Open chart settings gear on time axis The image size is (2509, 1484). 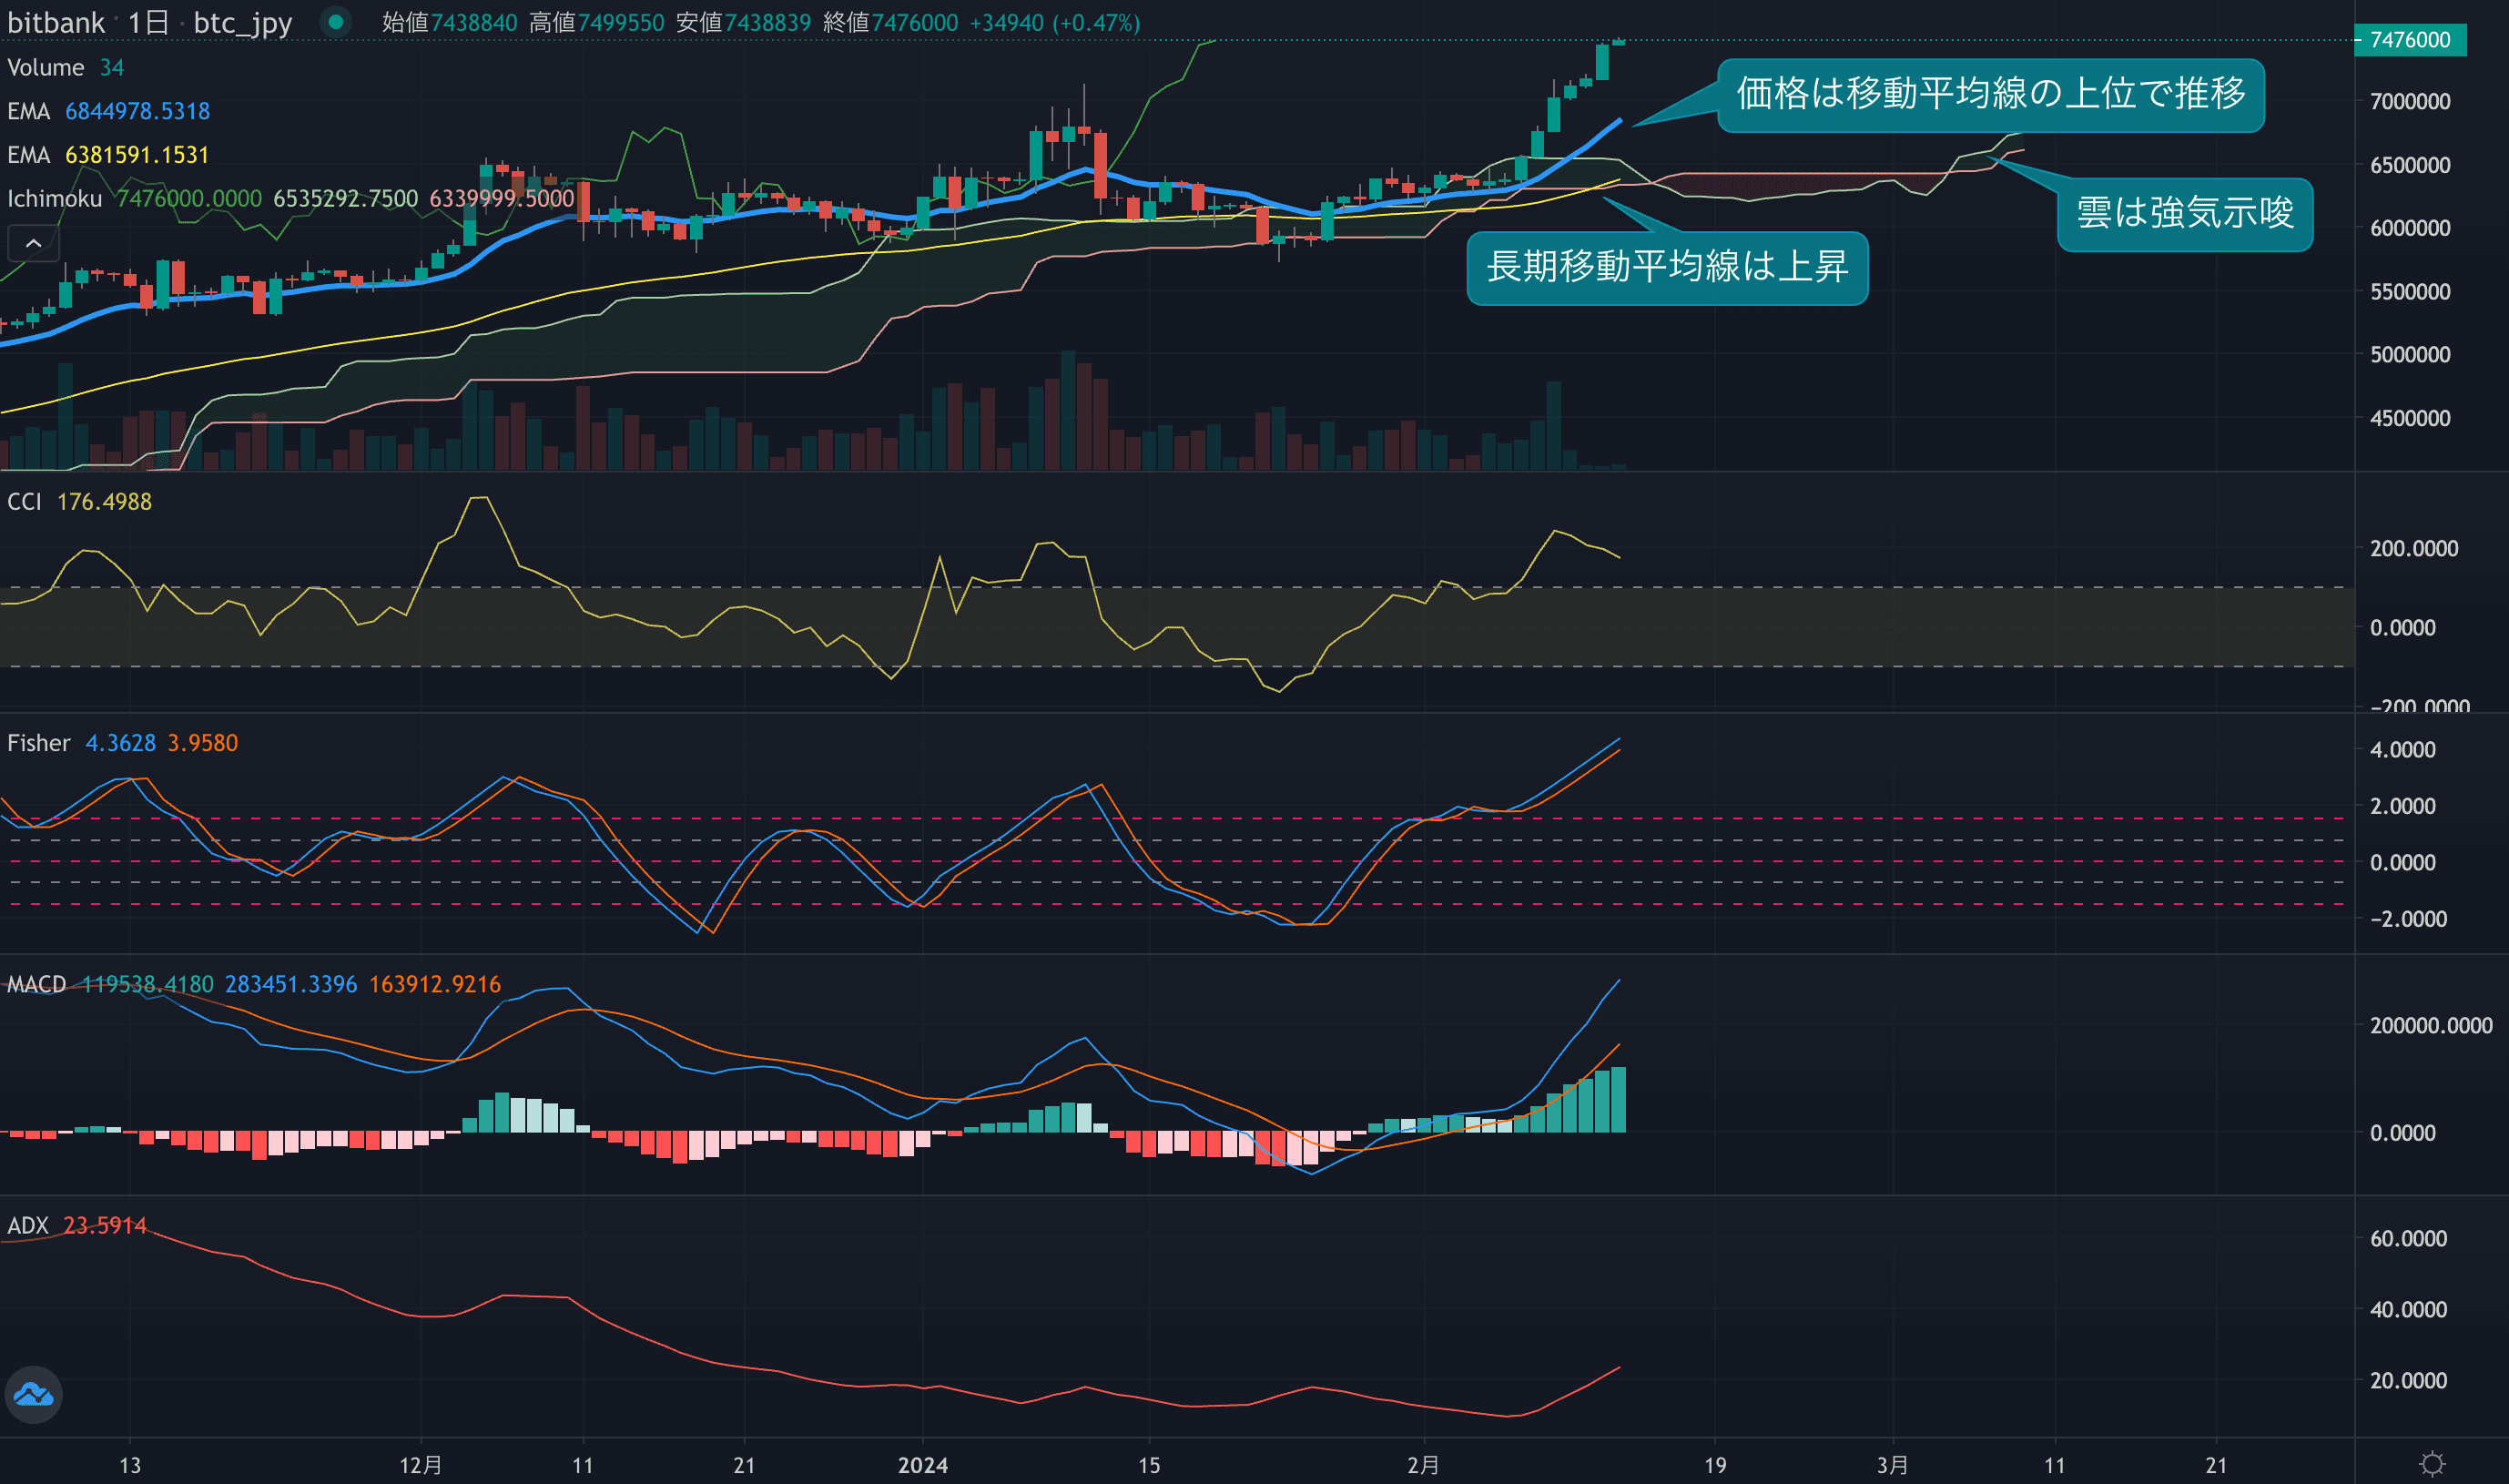2432,1465
